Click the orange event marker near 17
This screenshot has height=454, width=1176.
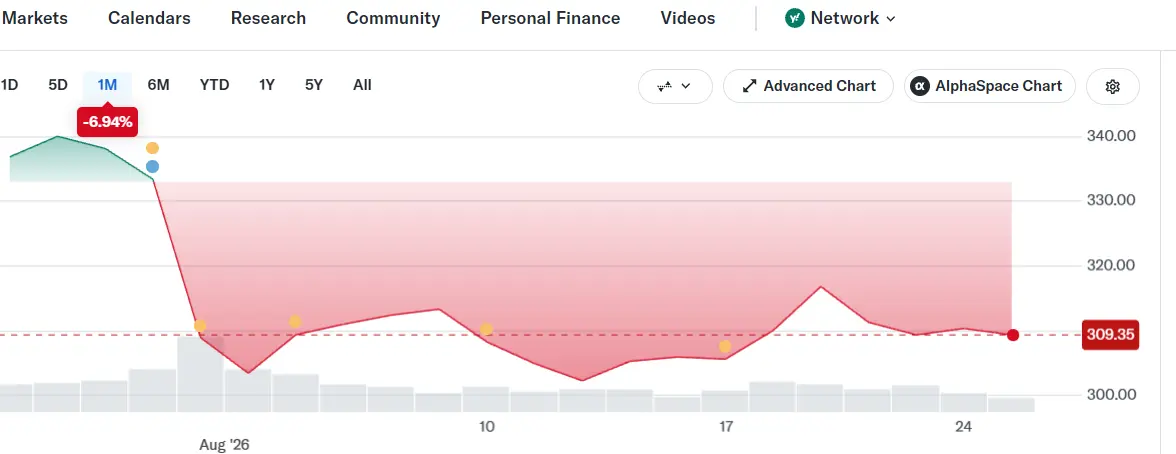click(x=724, y=346)
